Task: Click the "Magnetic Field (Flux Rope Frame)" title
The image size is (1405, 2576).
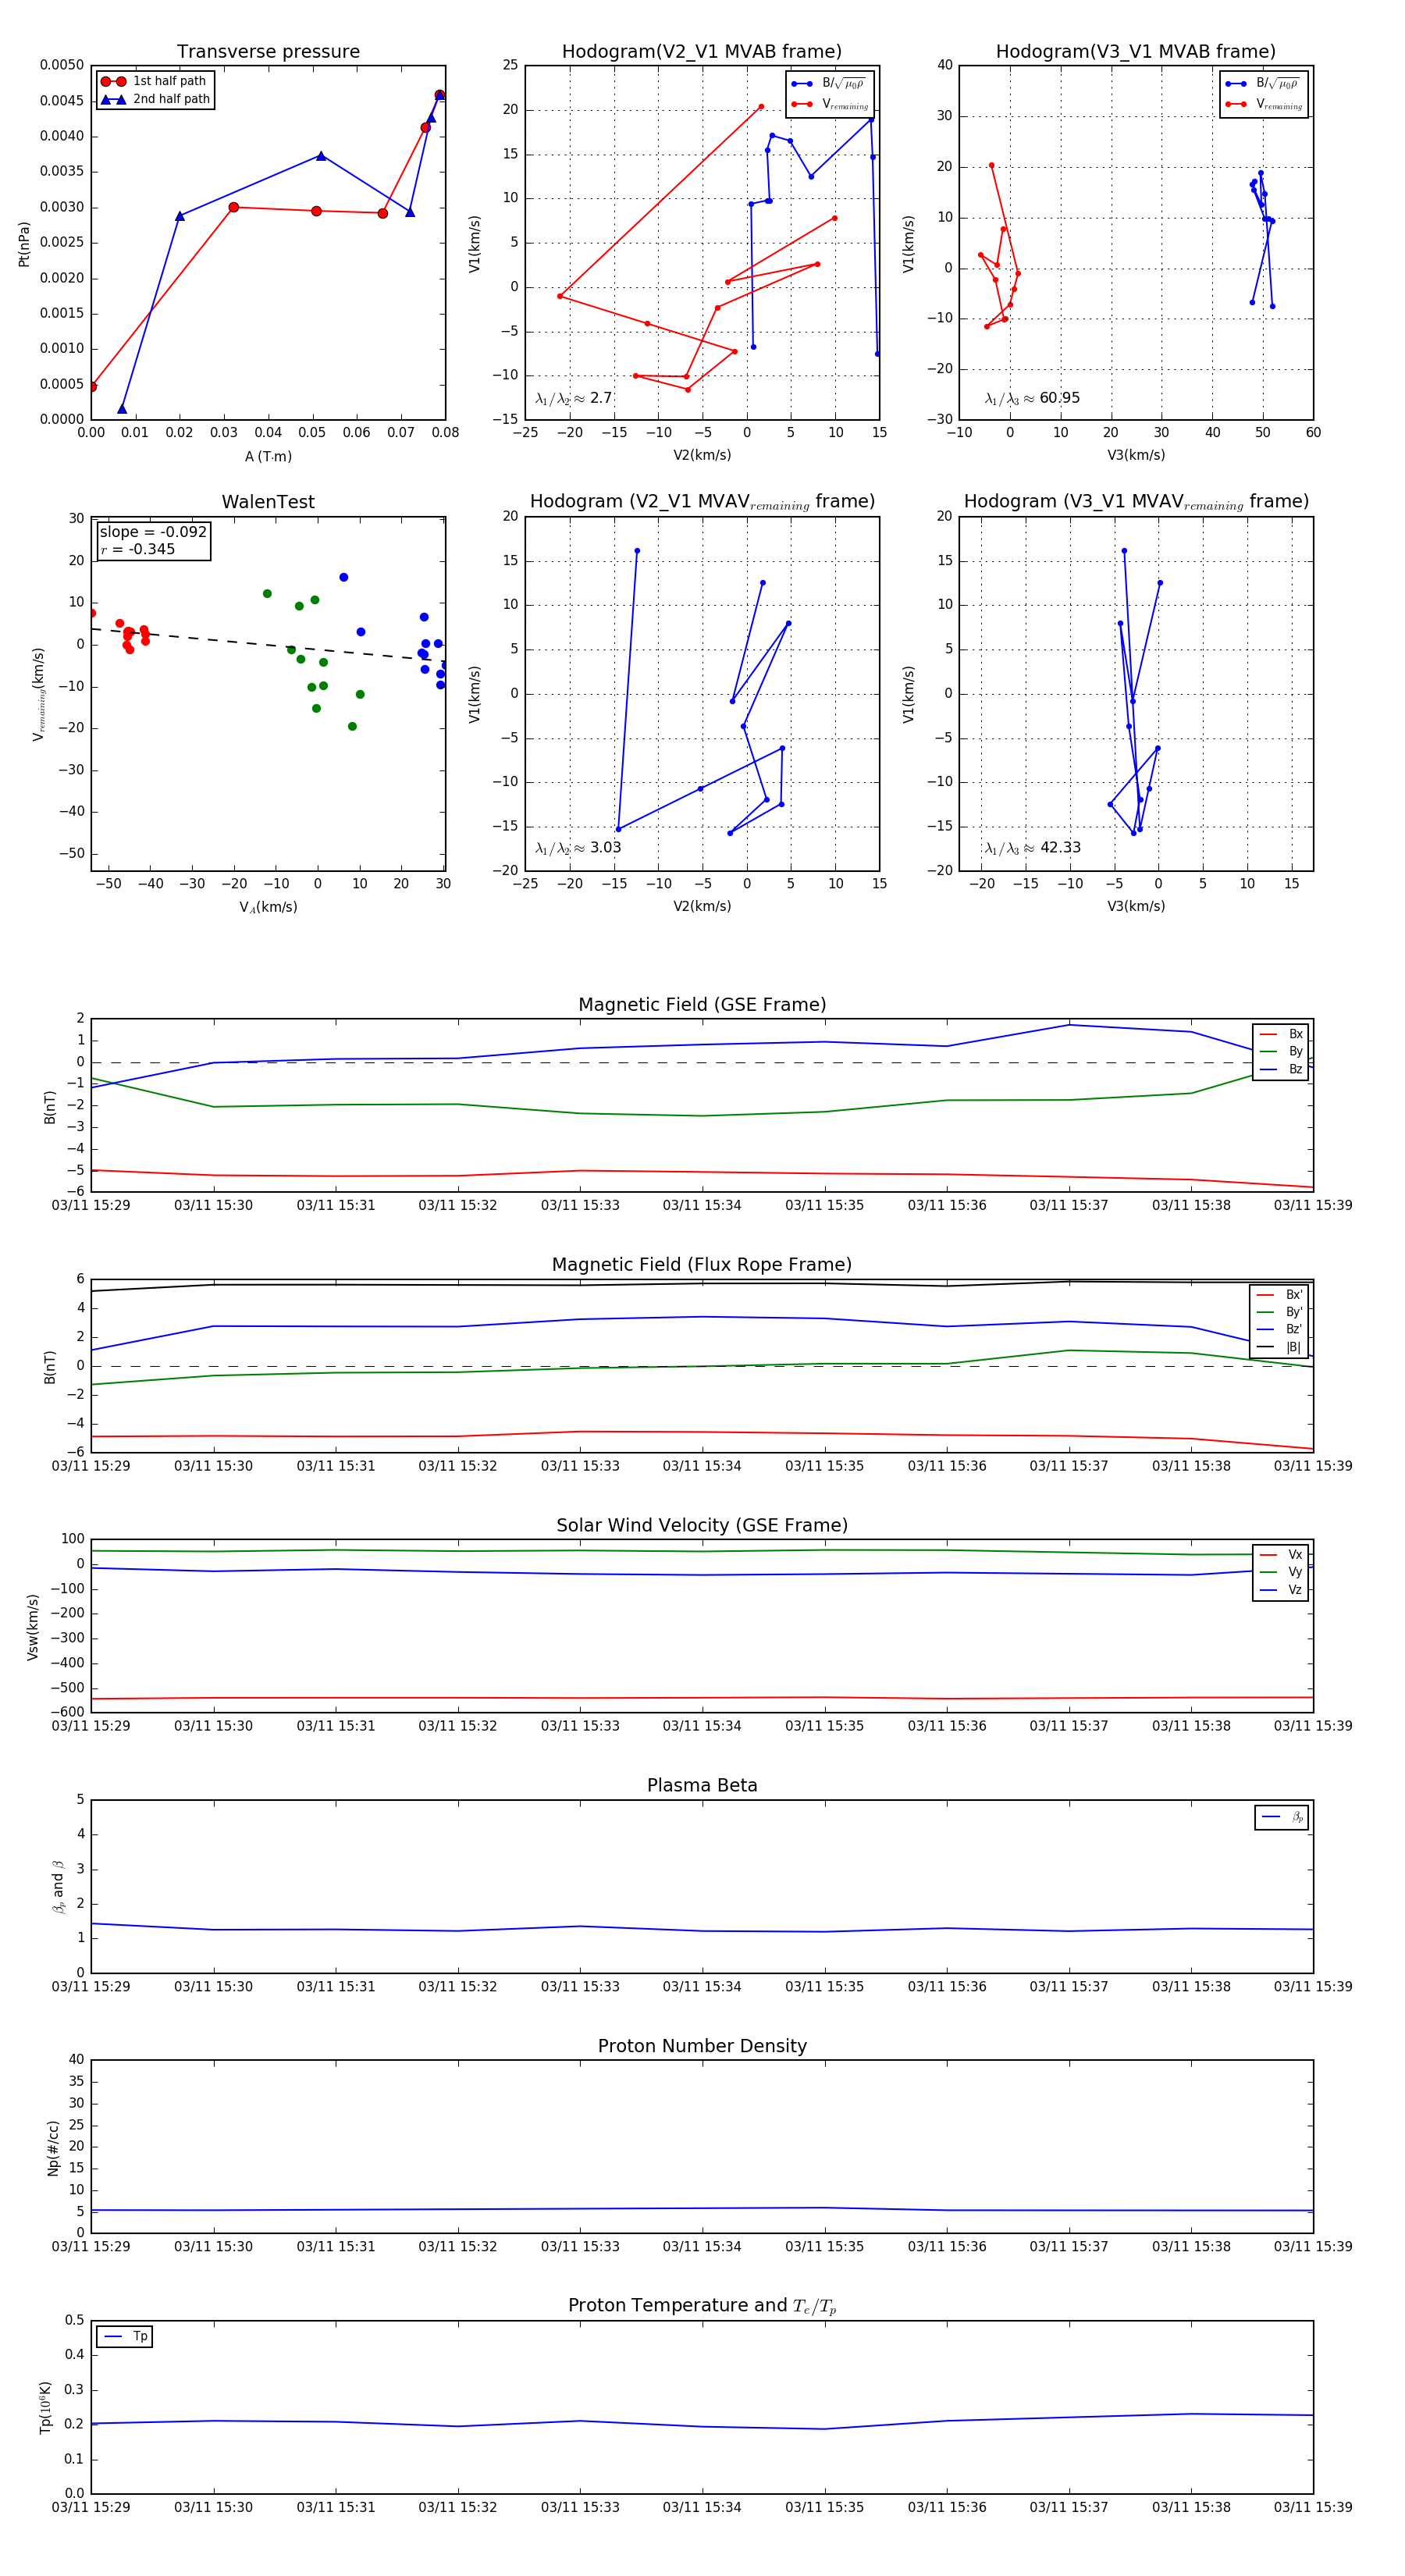Action: coord(702,1265)
